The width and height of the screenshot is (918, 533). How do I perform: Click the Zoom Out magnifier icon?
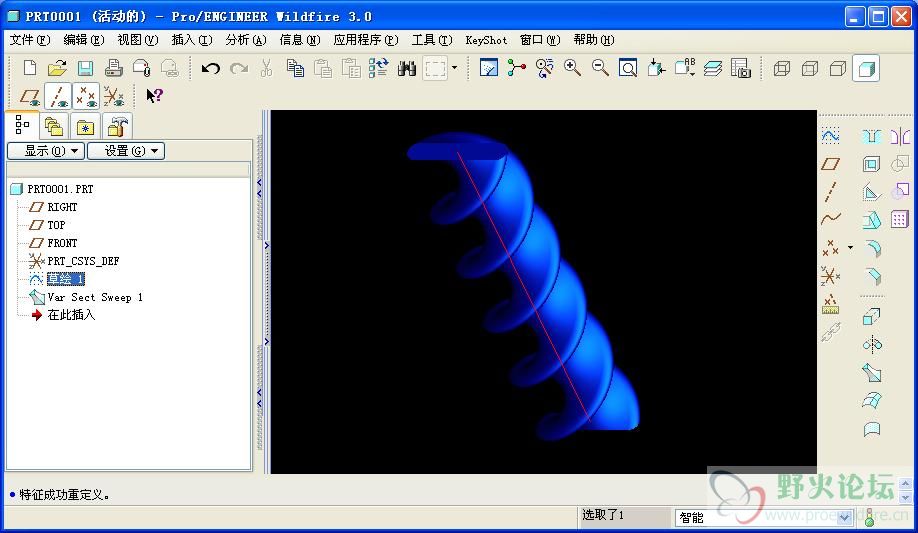(600, 69)
